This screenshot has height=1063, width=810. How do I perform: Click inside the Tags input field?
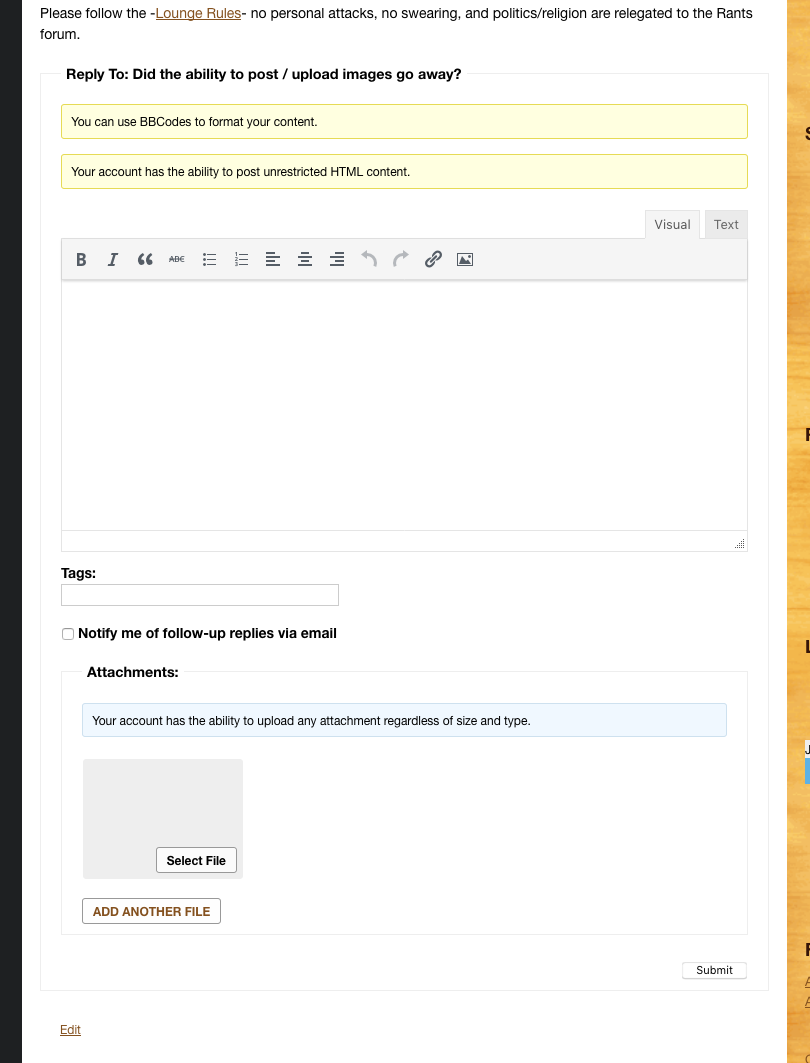(200, 595)
